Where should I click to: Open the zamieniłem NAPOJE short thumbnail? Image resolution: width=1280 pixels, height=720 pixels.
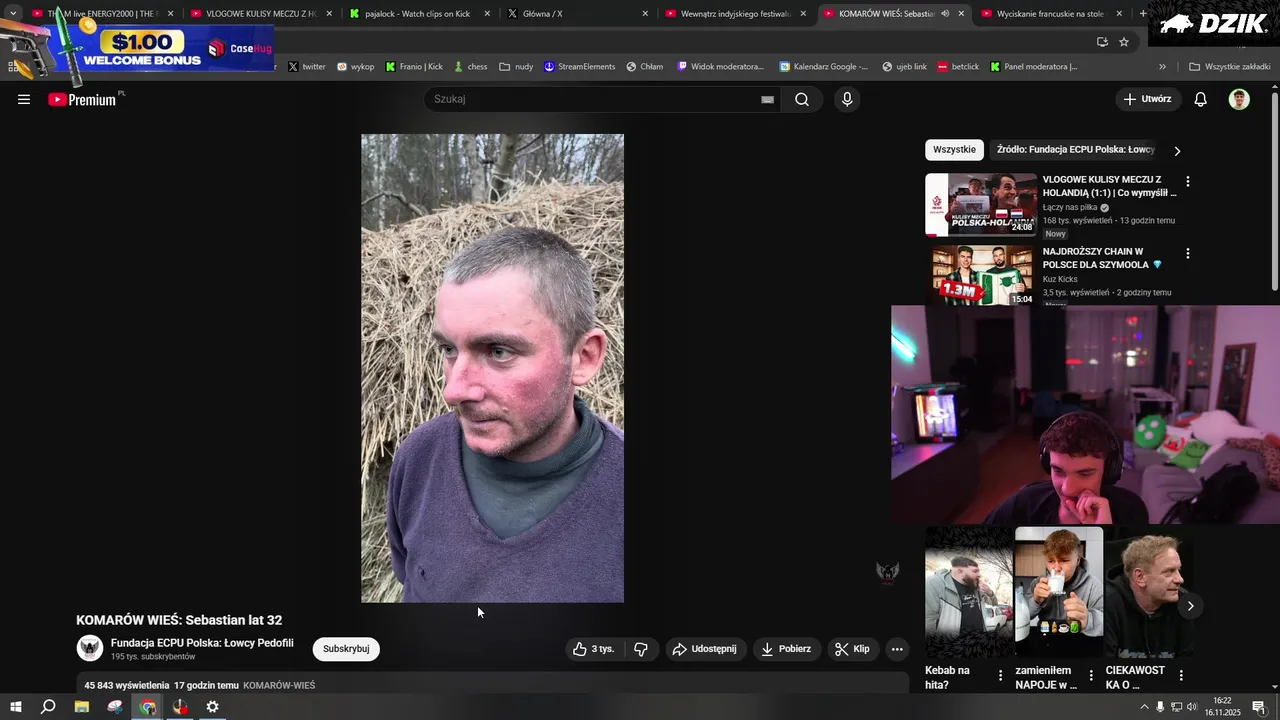(1059, 592)
